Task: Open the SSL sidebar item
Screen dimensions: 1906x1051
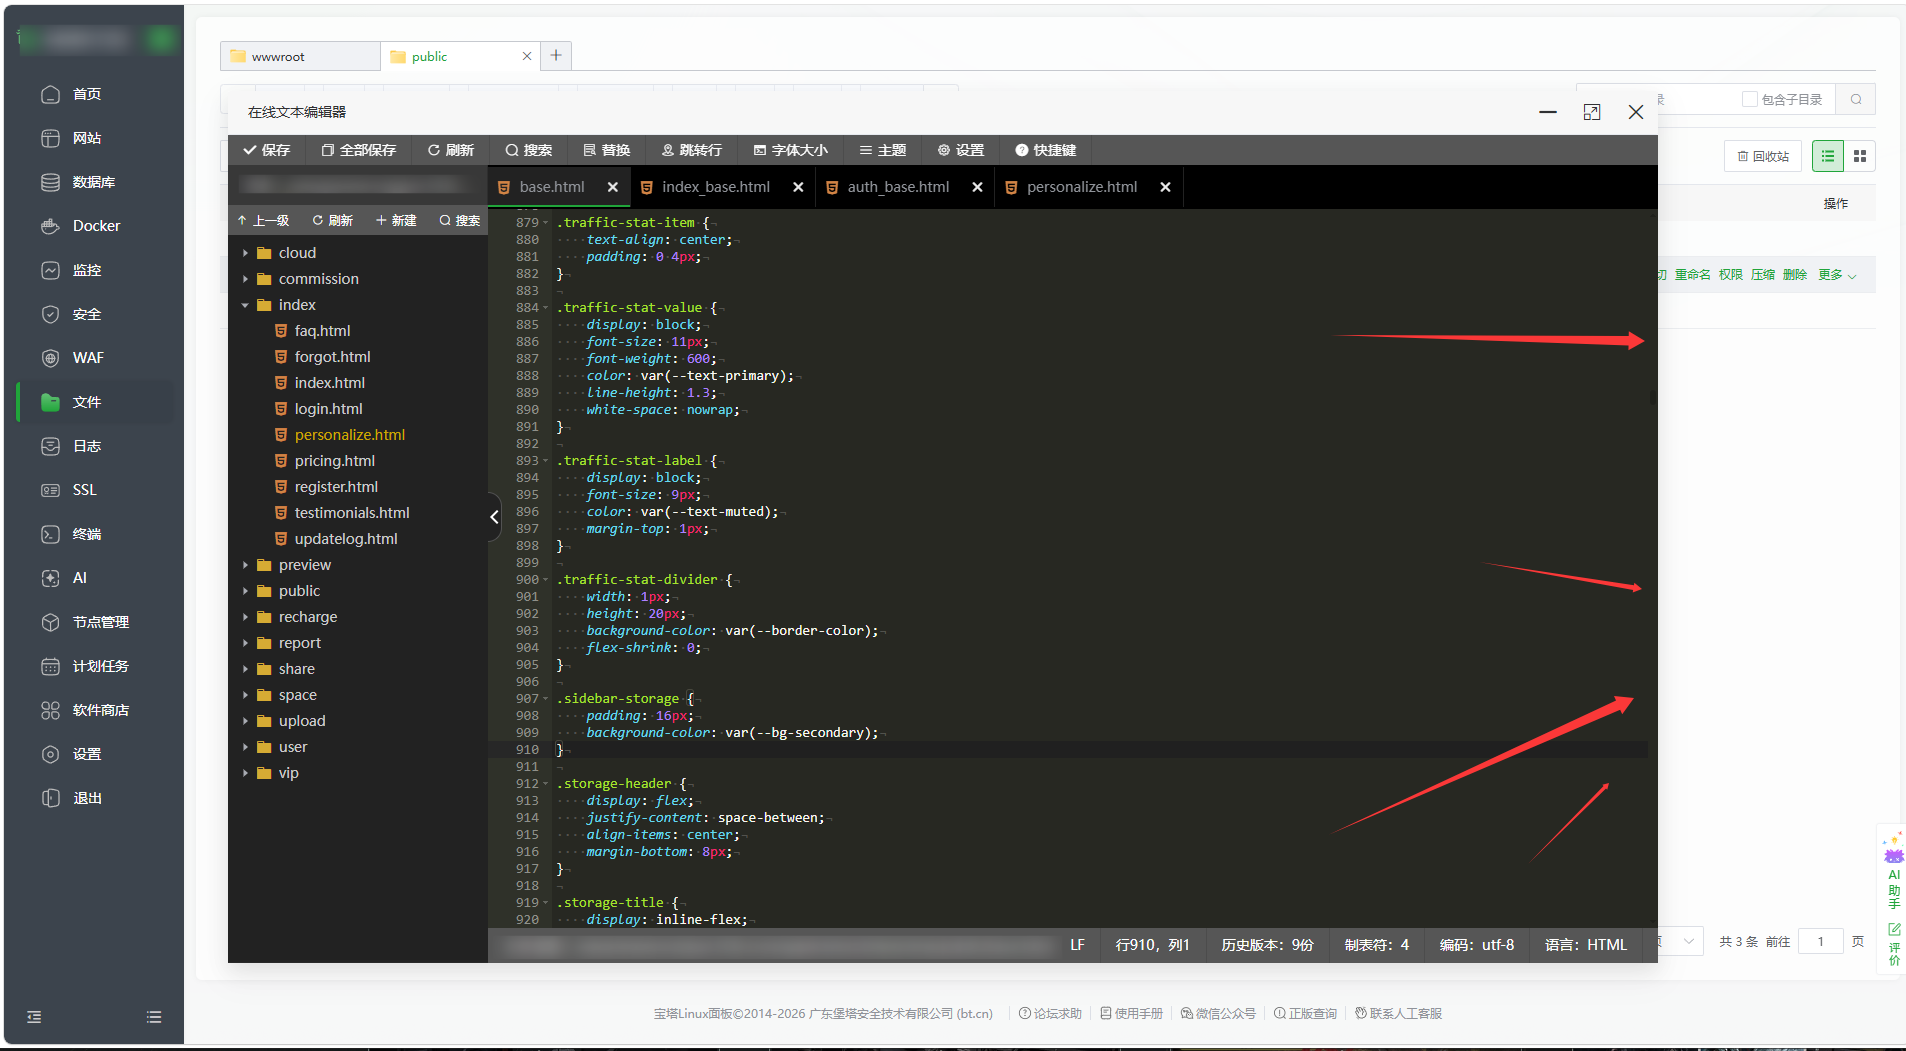Action: pyautogui.click(x=84, y=490)
